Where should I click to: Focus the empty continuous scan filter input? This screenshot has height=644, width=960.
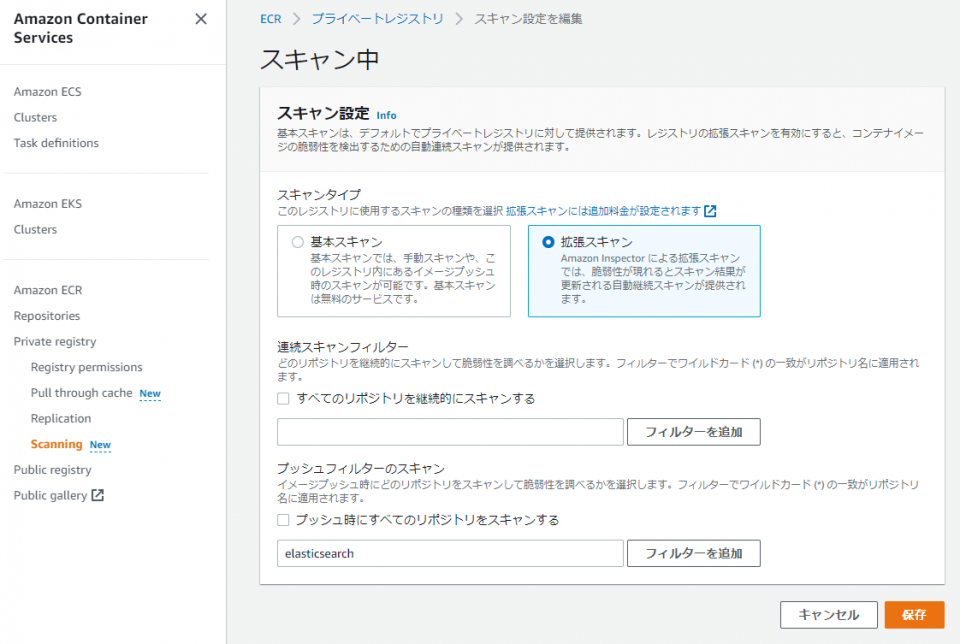coord(450,432)
